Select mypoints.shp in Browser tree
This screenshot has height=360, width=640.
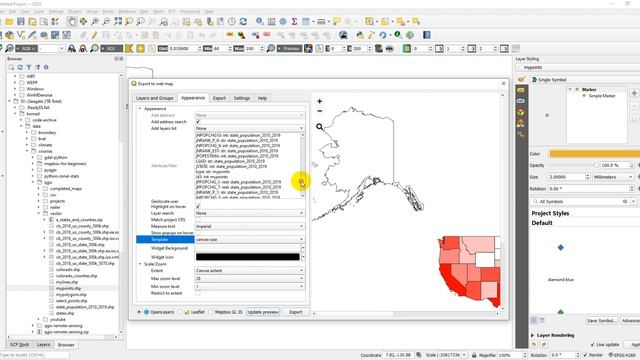68,288
